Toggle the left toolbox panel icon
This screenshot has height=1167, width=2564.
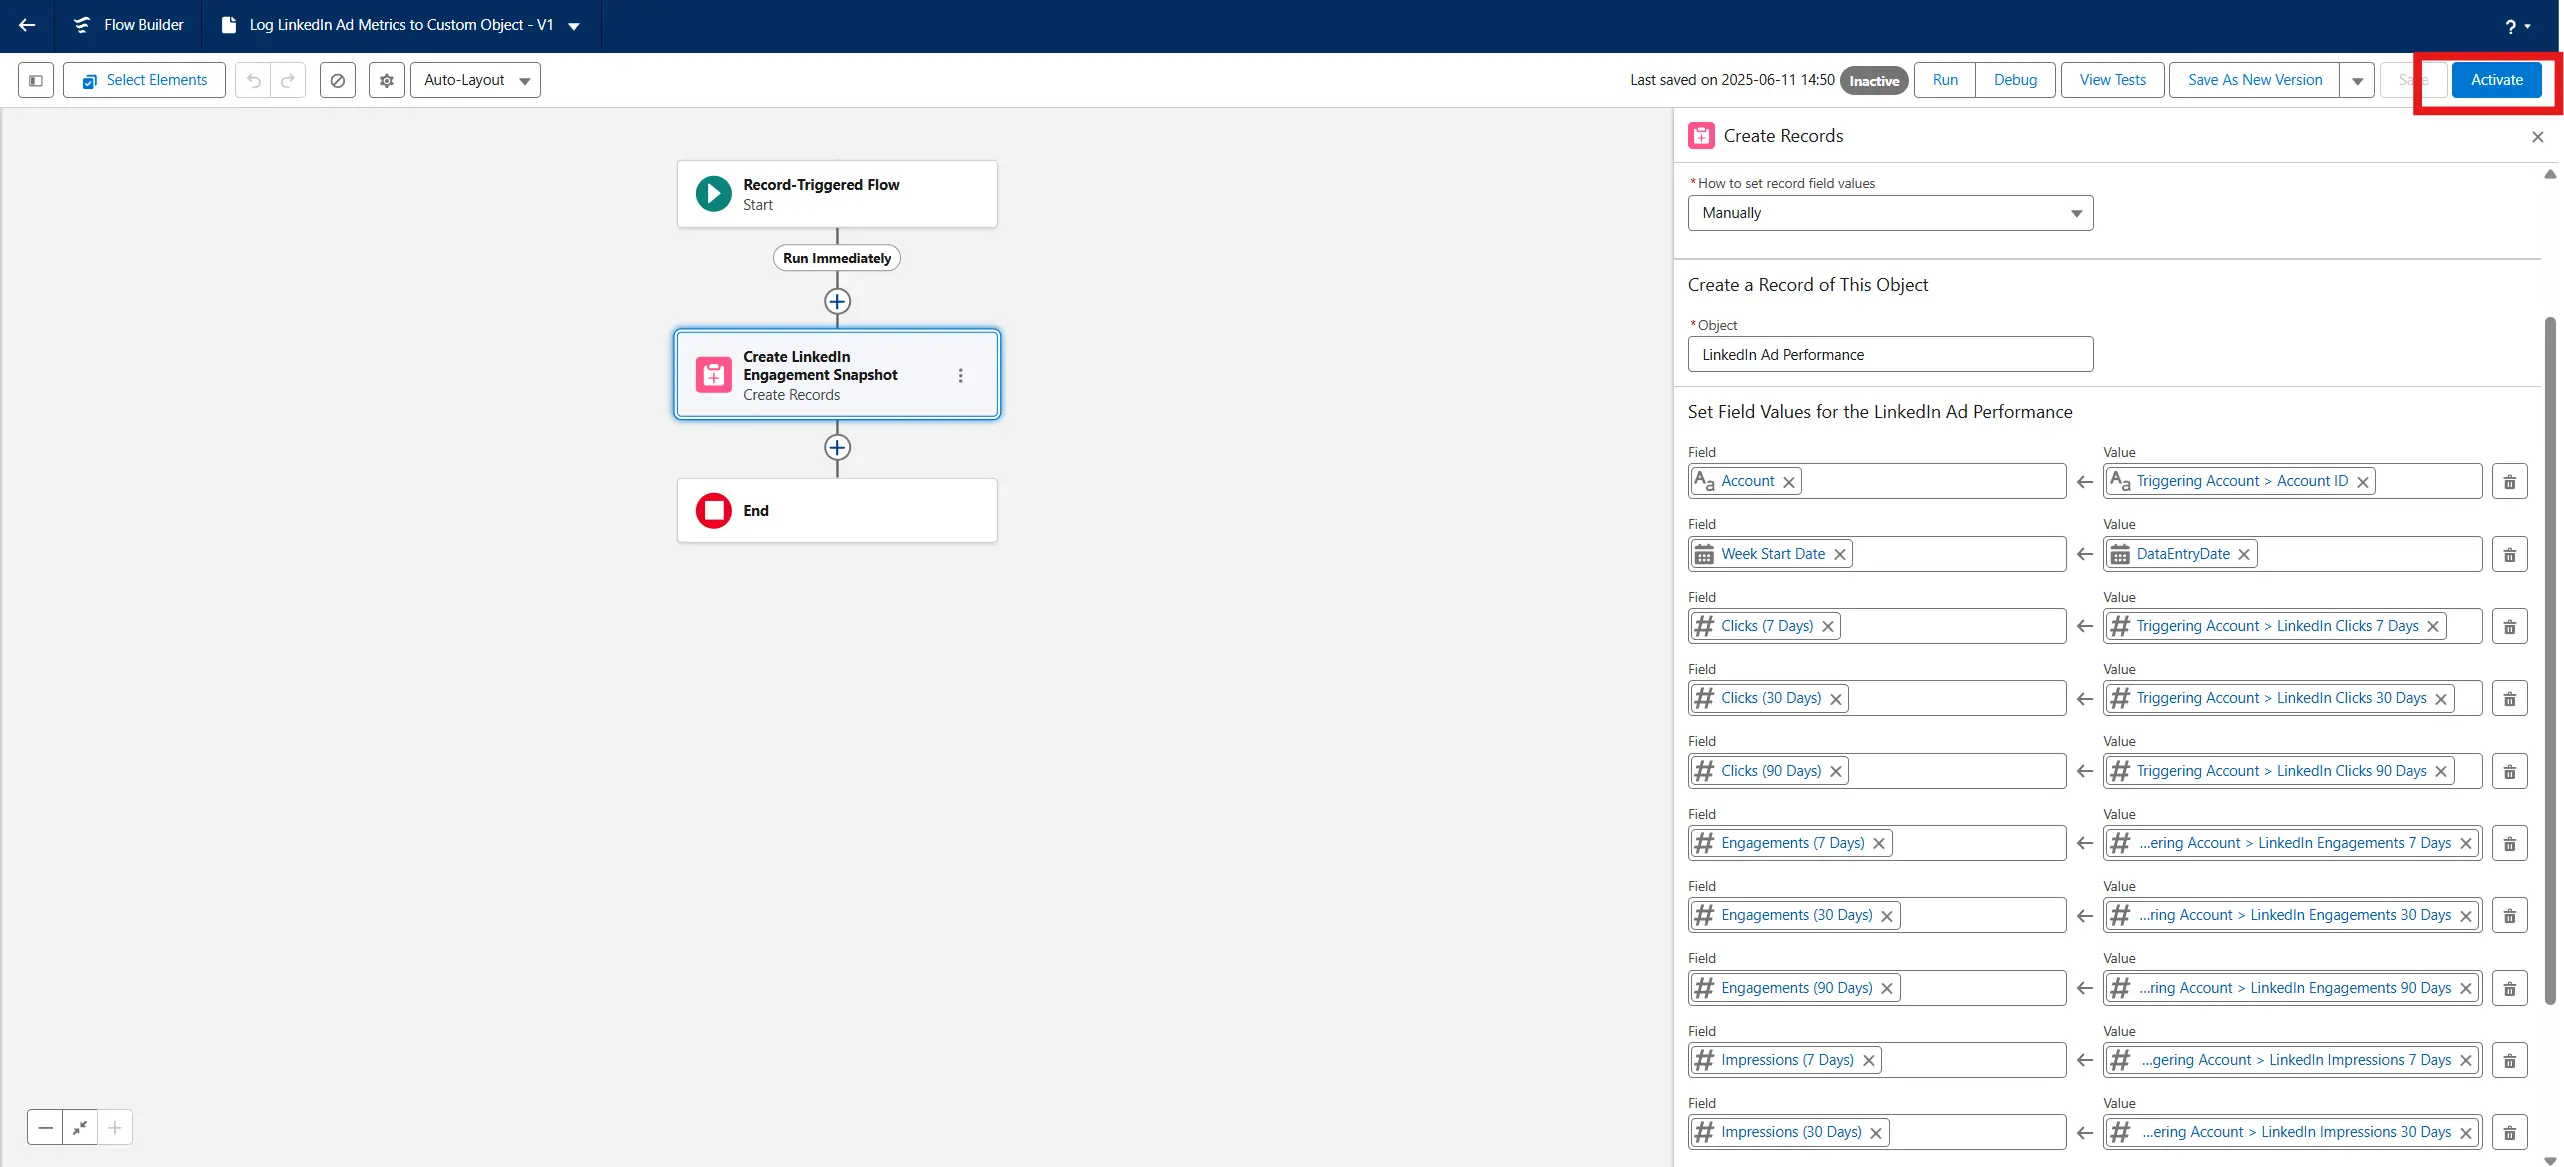point(36,80)
